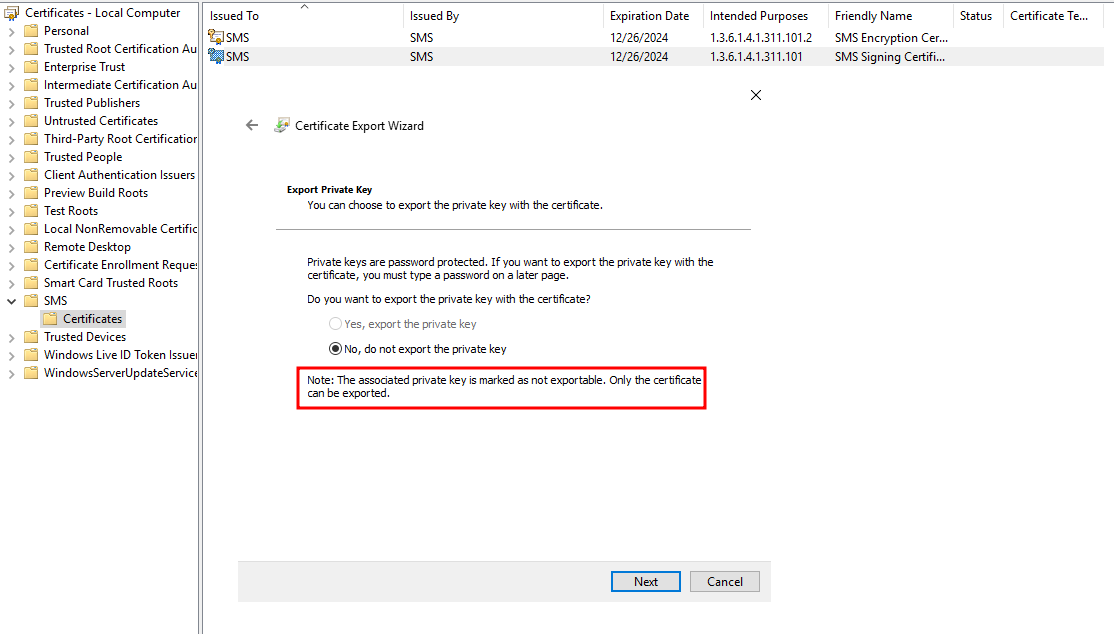Click the SMS Signing Certifi... friendly name cell
Image resolution: width=1114 pixels, height=634 pixels.
coord(889,57)
